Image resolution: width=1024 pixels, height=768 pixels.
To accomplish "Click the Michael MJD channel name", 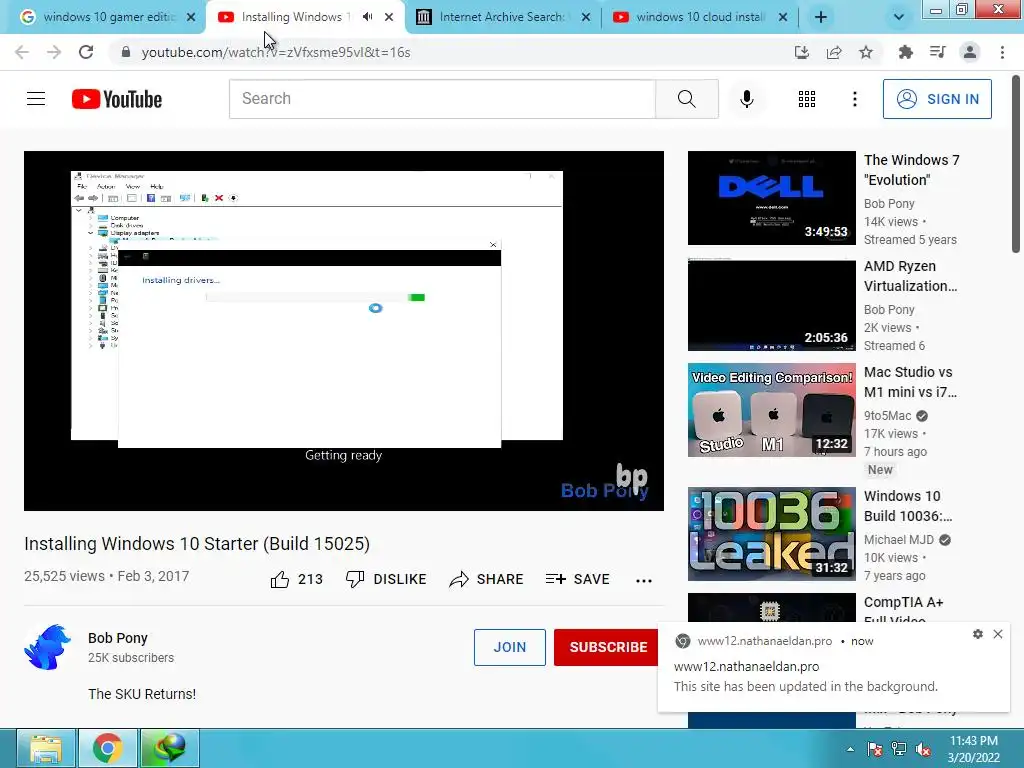I will coord(899,539).
